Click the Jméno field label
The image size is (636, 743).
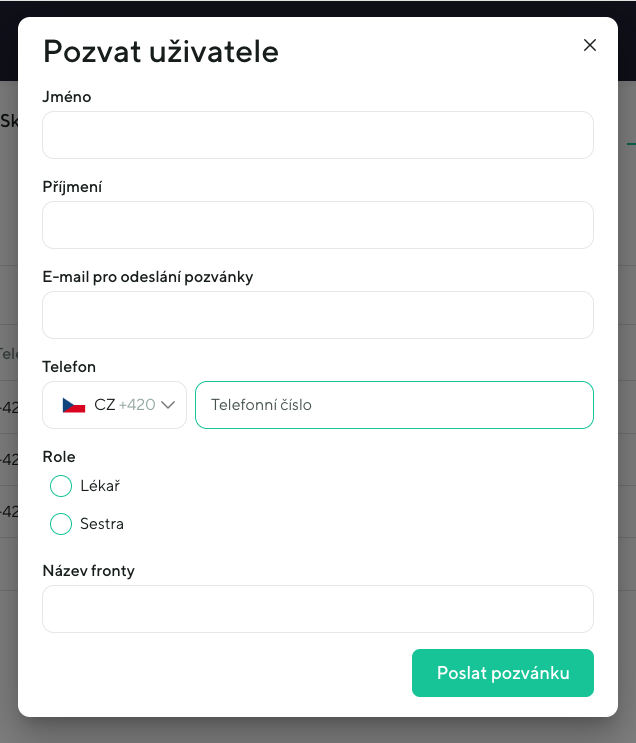(x=67, y=97)
